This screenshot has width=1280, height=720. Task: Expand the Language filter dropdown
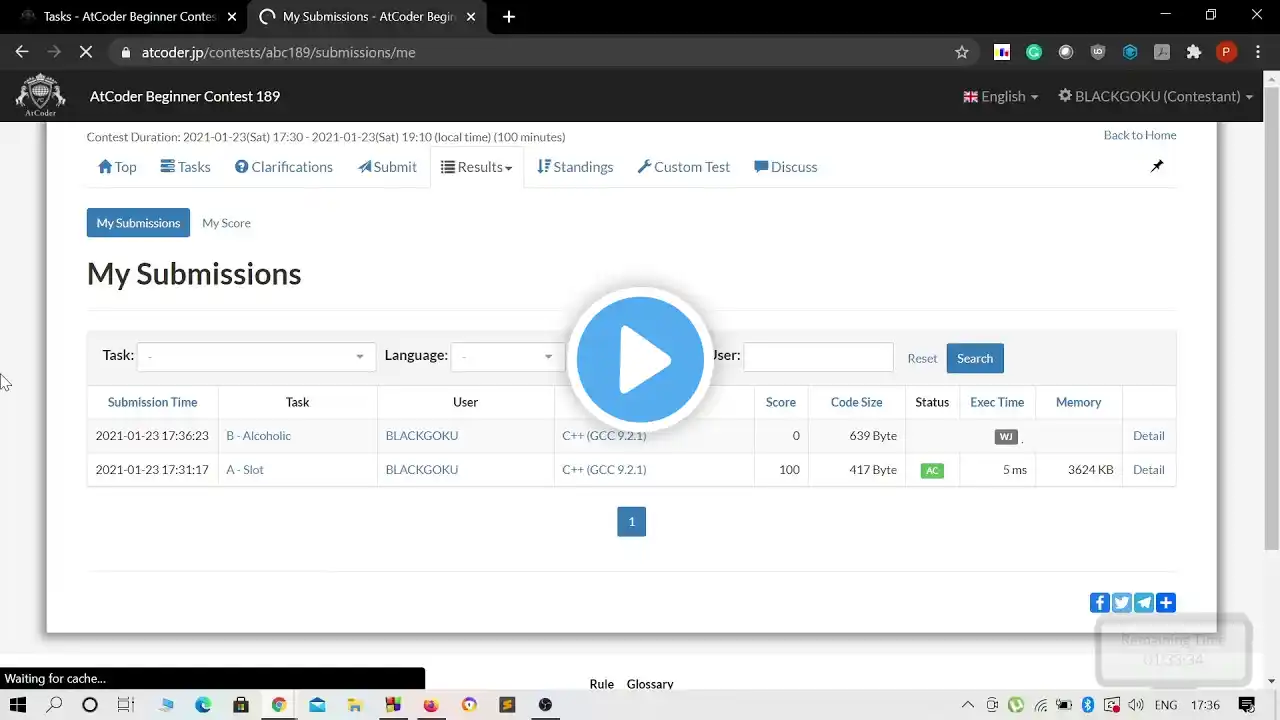click(x=508, y=357)
